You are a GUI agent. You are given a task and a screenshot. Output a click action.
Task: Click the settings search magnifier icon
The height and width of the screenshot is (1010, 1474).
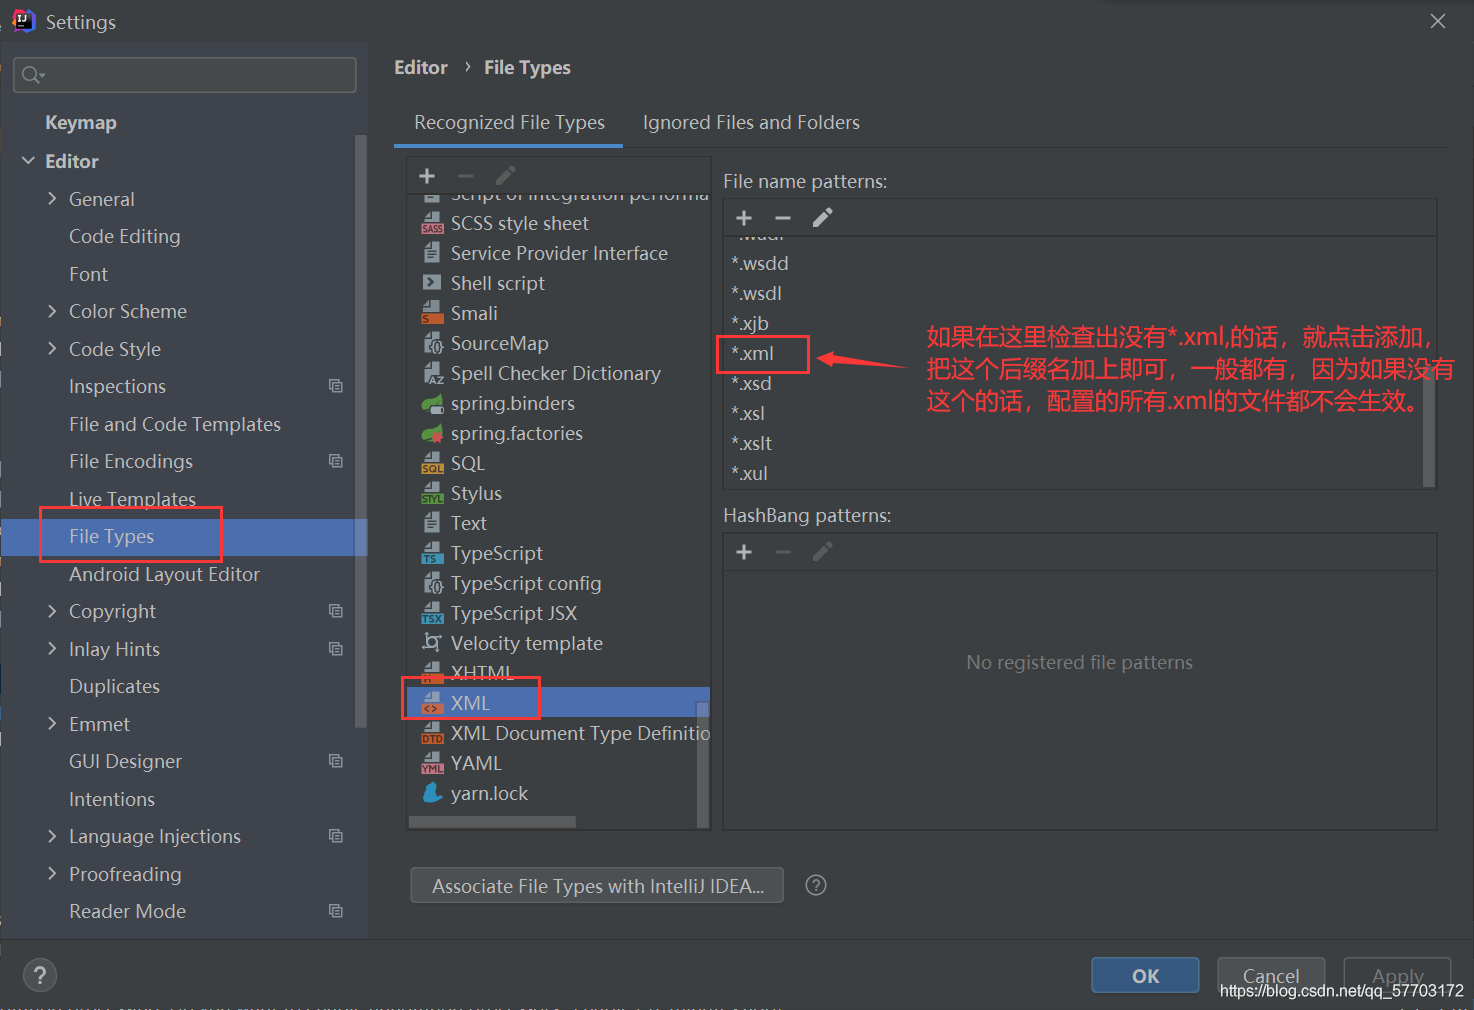pos(32,75)
